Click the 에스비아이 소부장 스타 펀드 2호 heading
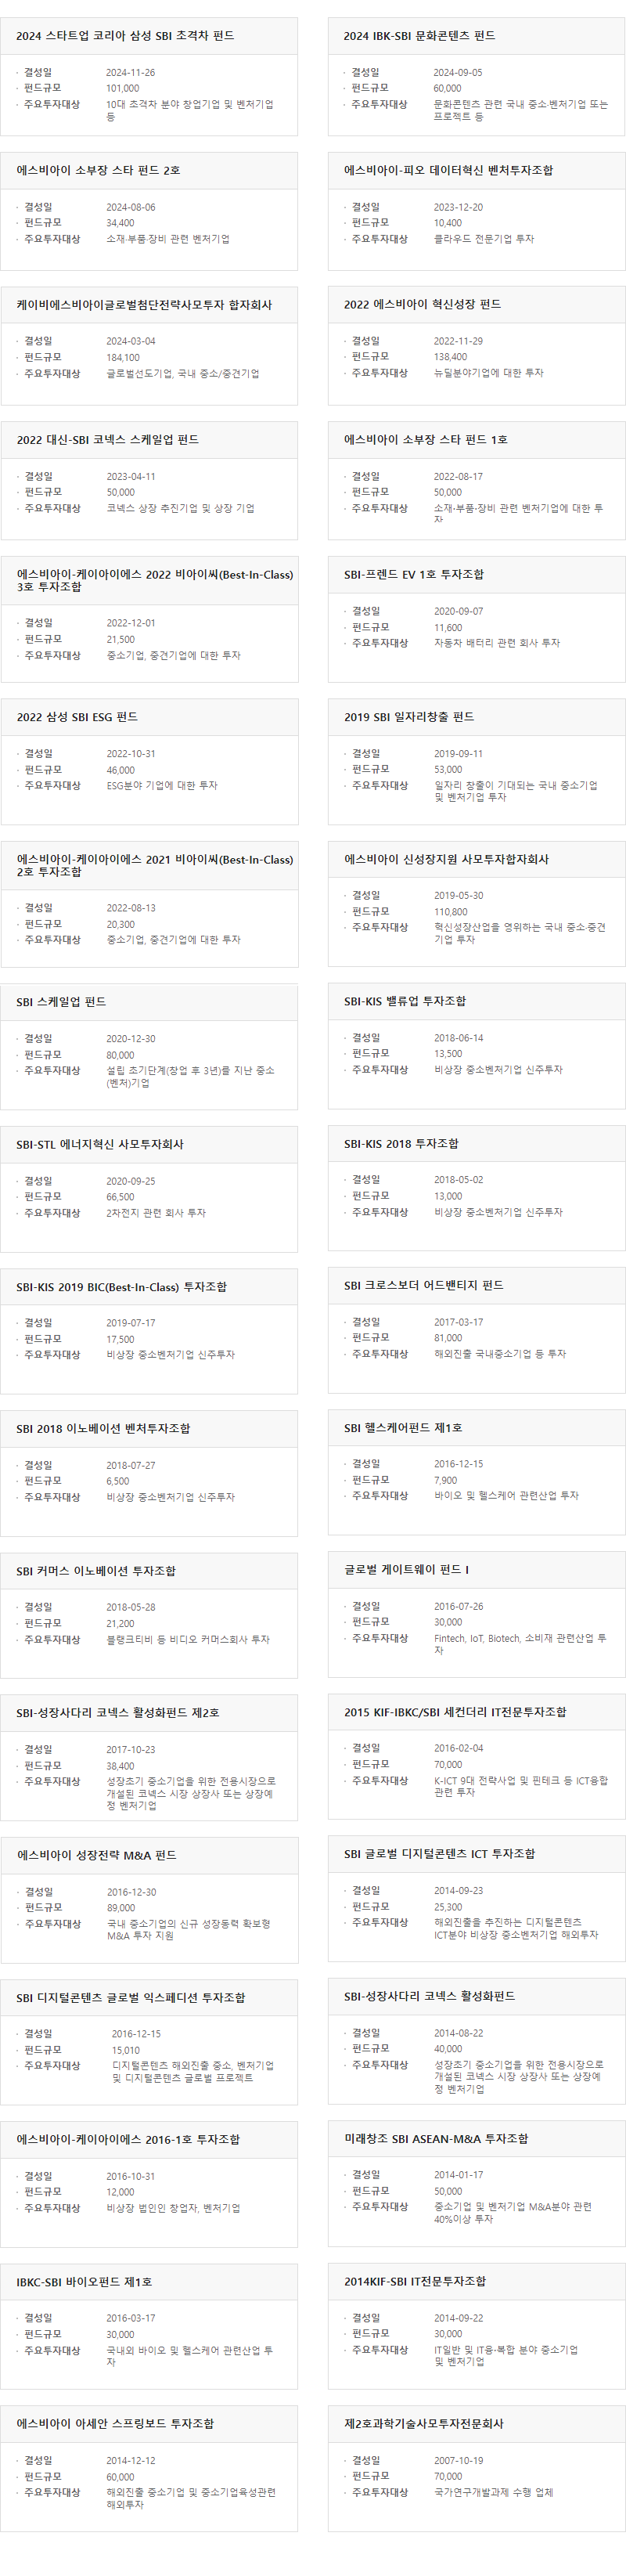Image resolution: width=626 pixels, height=2576 pixels. (x=98, y=171)
